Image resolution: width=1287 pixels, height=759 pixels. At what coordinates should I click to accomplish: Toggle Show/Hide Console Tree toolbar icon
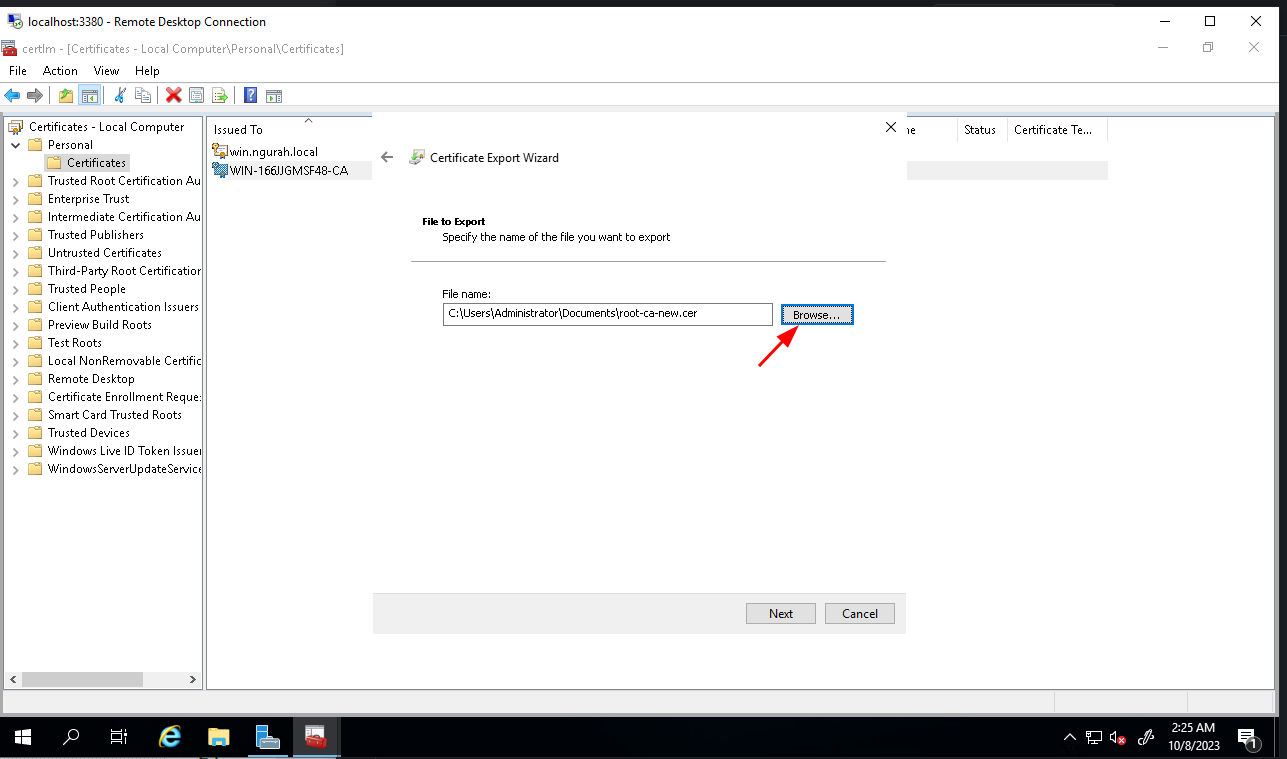click(x=89, y=95)
